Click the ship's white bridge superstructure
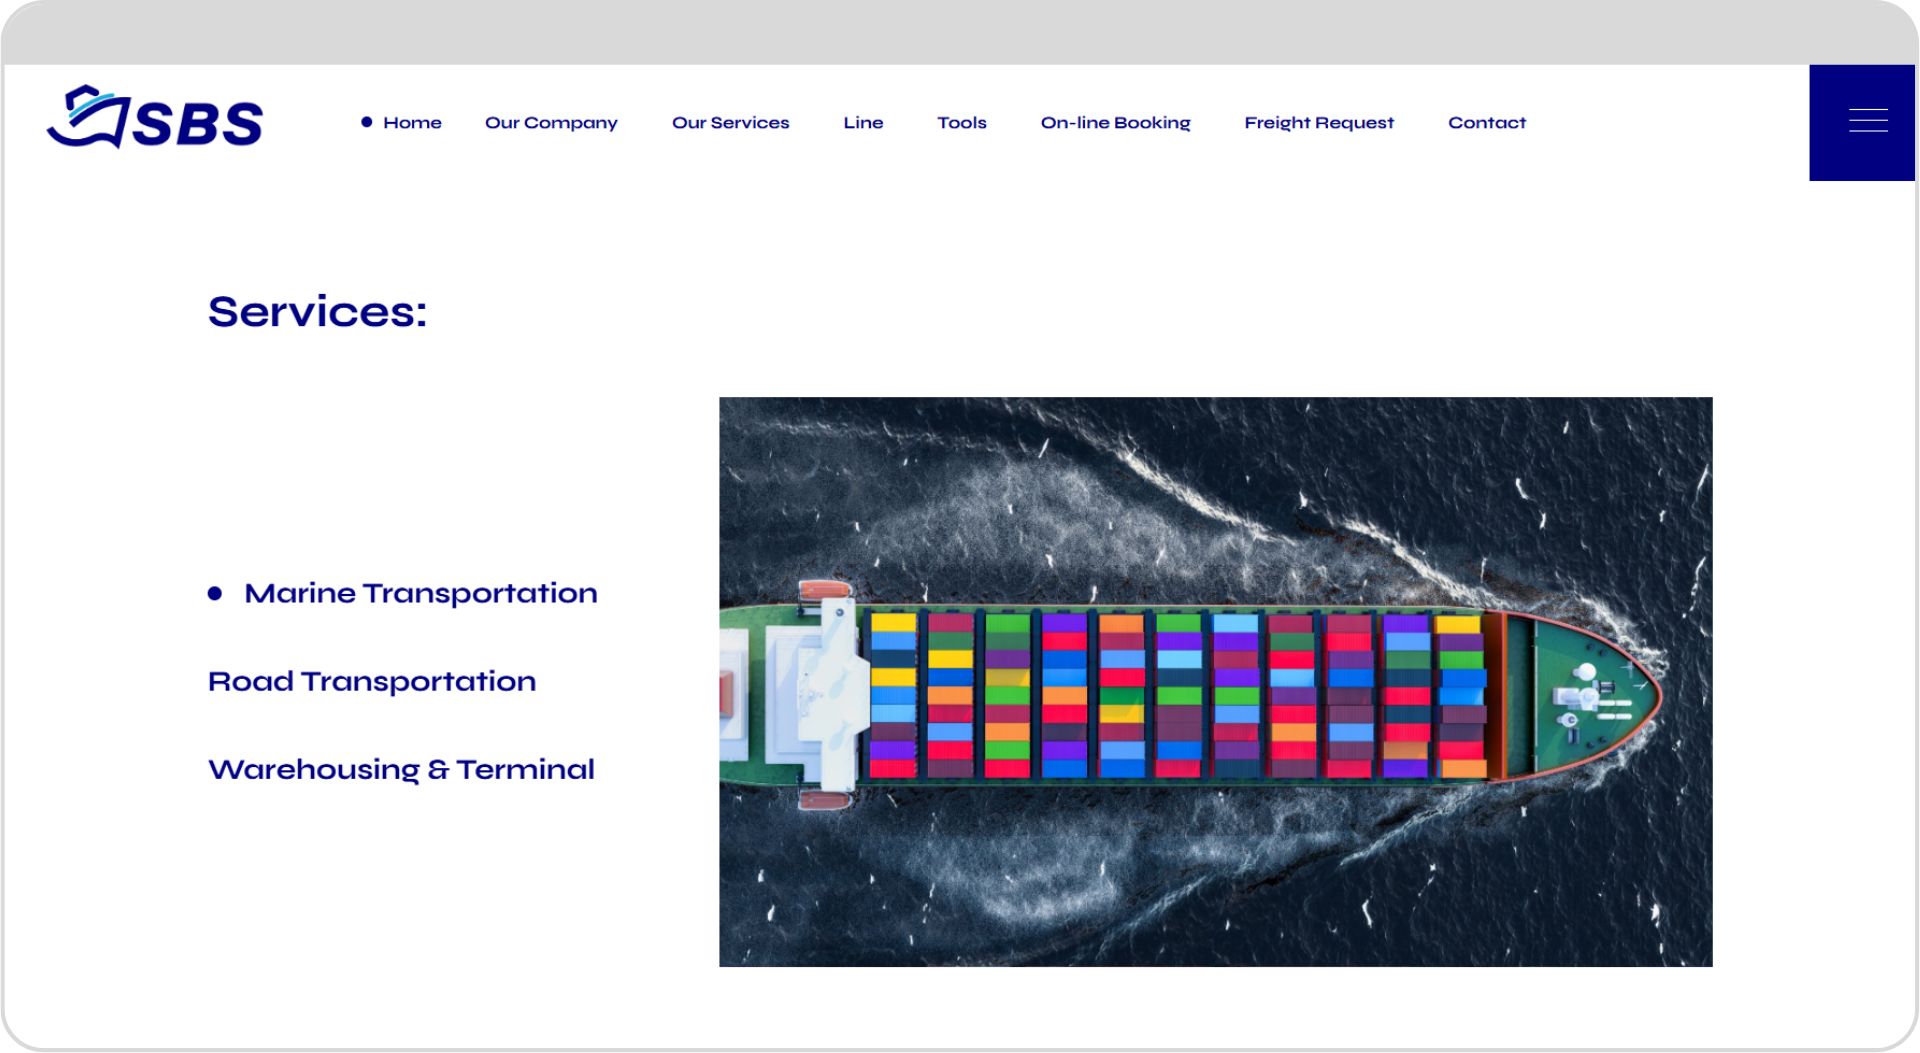The width and height of the screenshot is (1920, 1053). (820, 693)
